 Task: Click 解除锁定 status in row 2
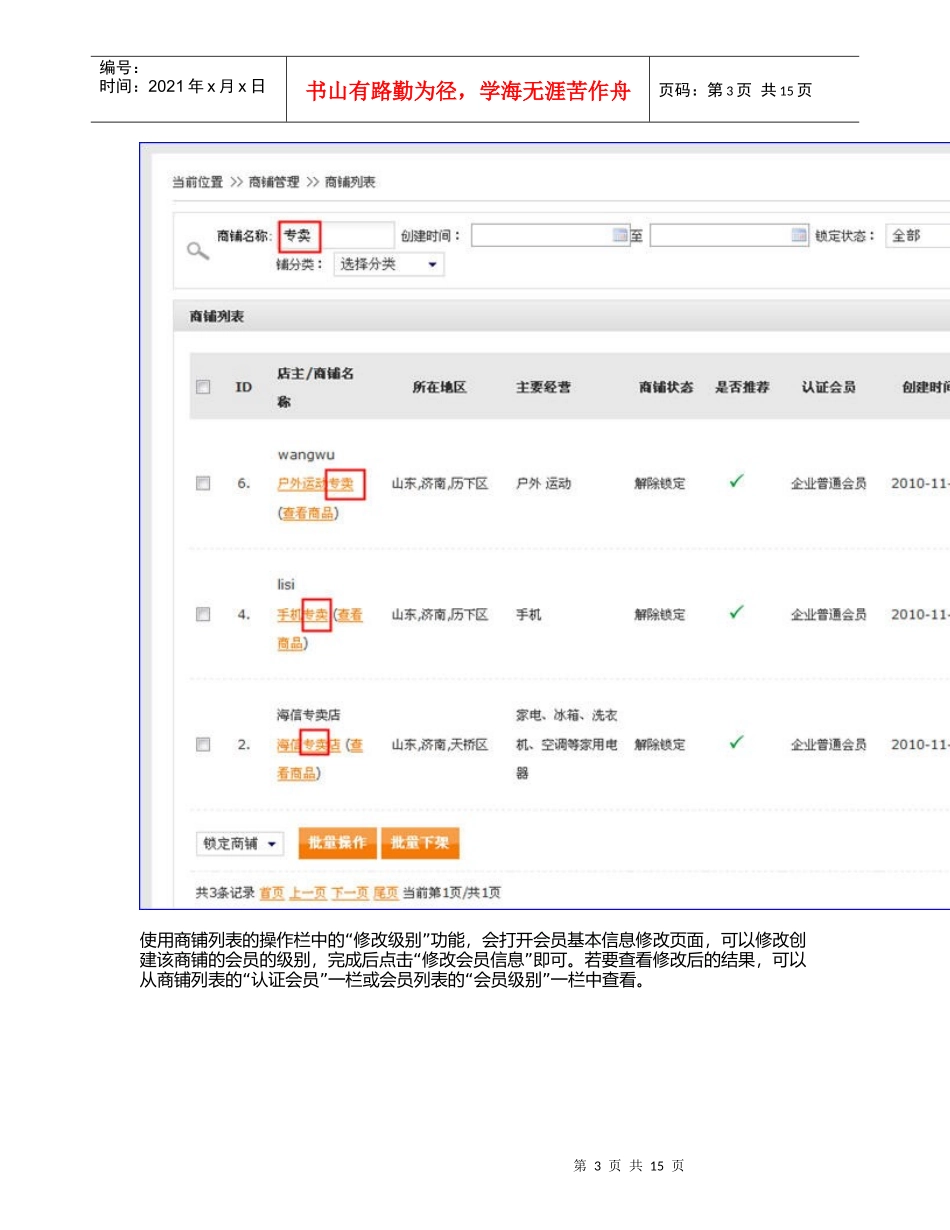click(x=660, y=745)
